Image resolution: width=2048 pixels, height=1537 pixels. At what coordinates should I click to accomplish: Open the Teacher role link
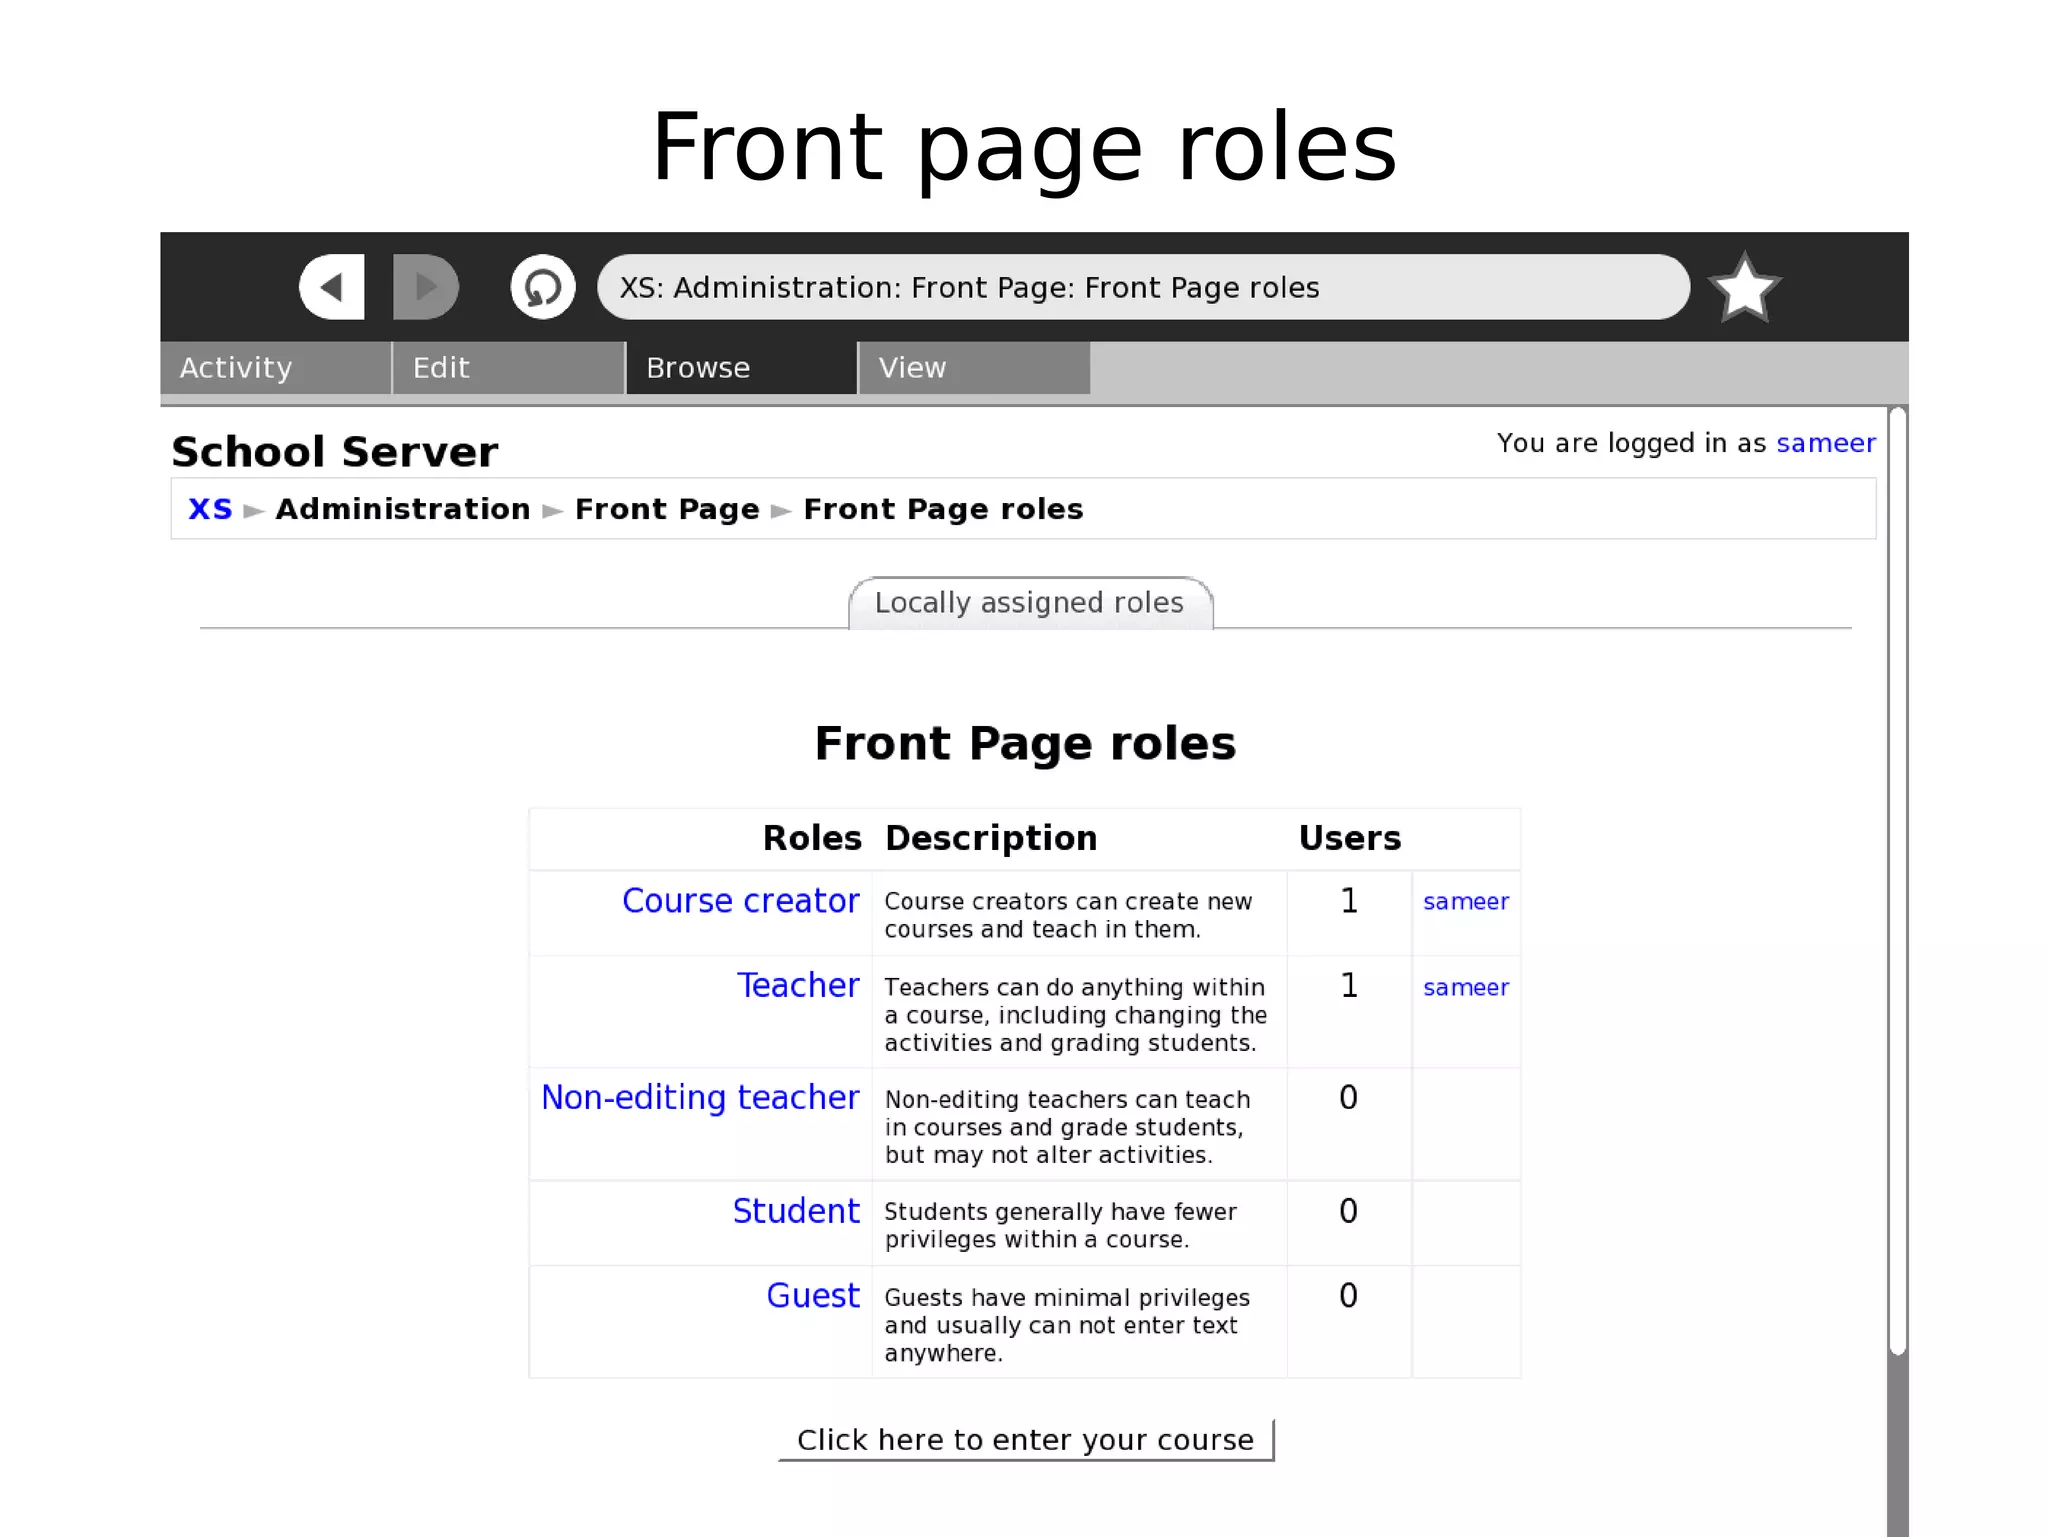(x=798, y=986)
